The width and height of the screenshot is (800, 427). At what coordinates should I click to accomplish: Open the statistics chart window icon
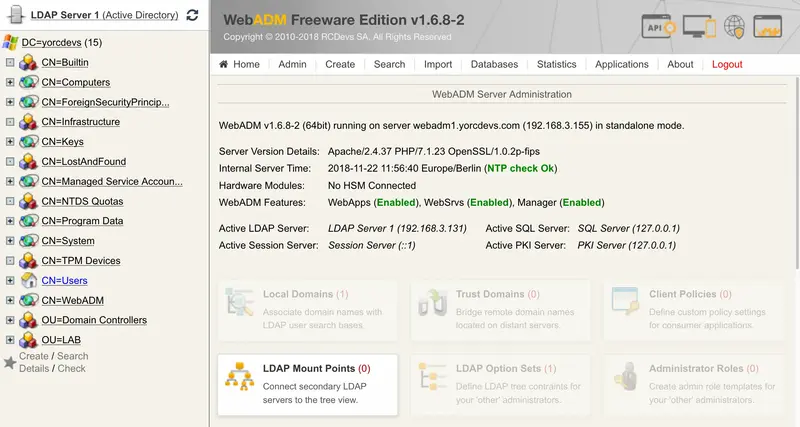tap(768, 27)
